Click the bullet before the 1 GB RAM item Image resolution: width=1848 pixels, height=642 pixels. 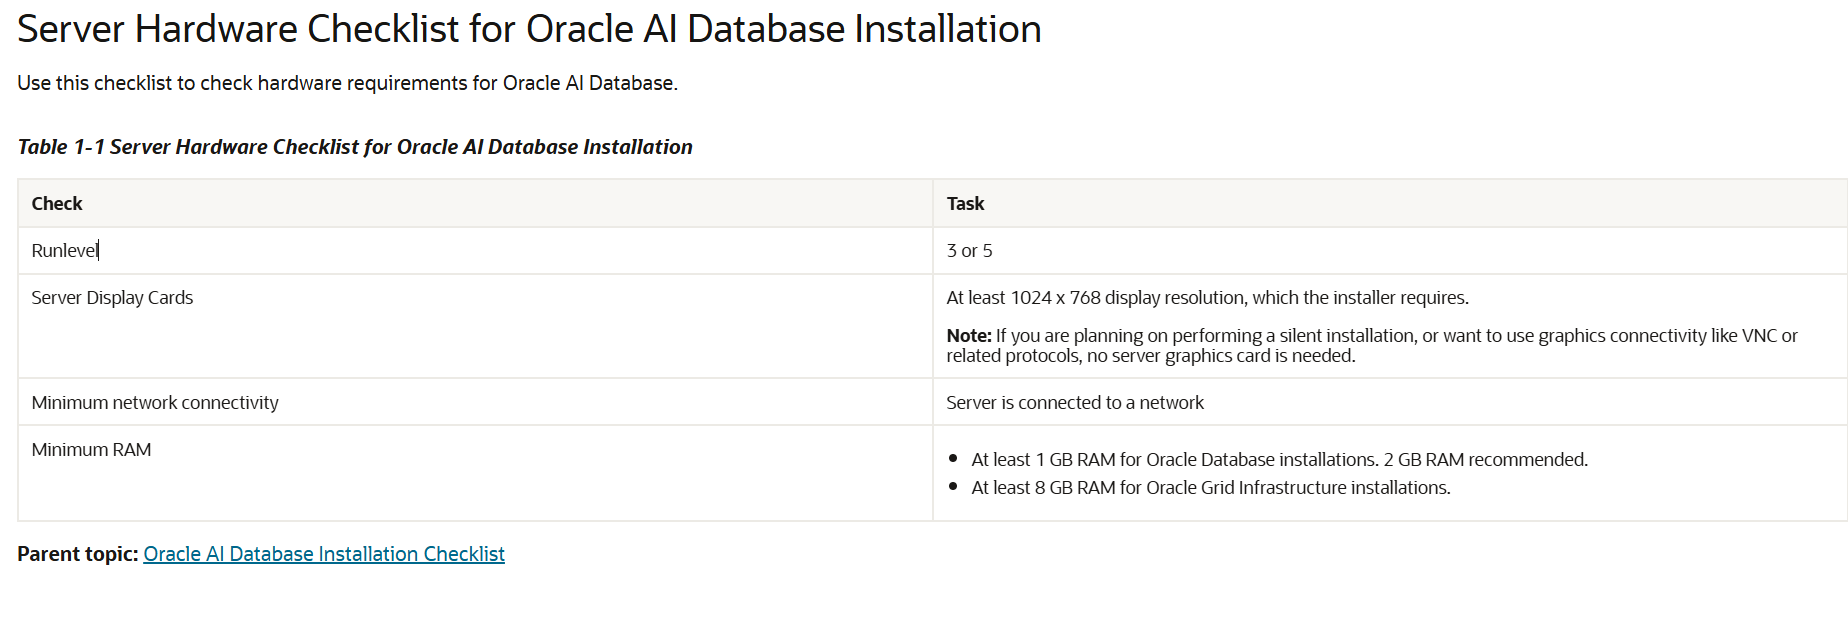[x=953, y=459]
